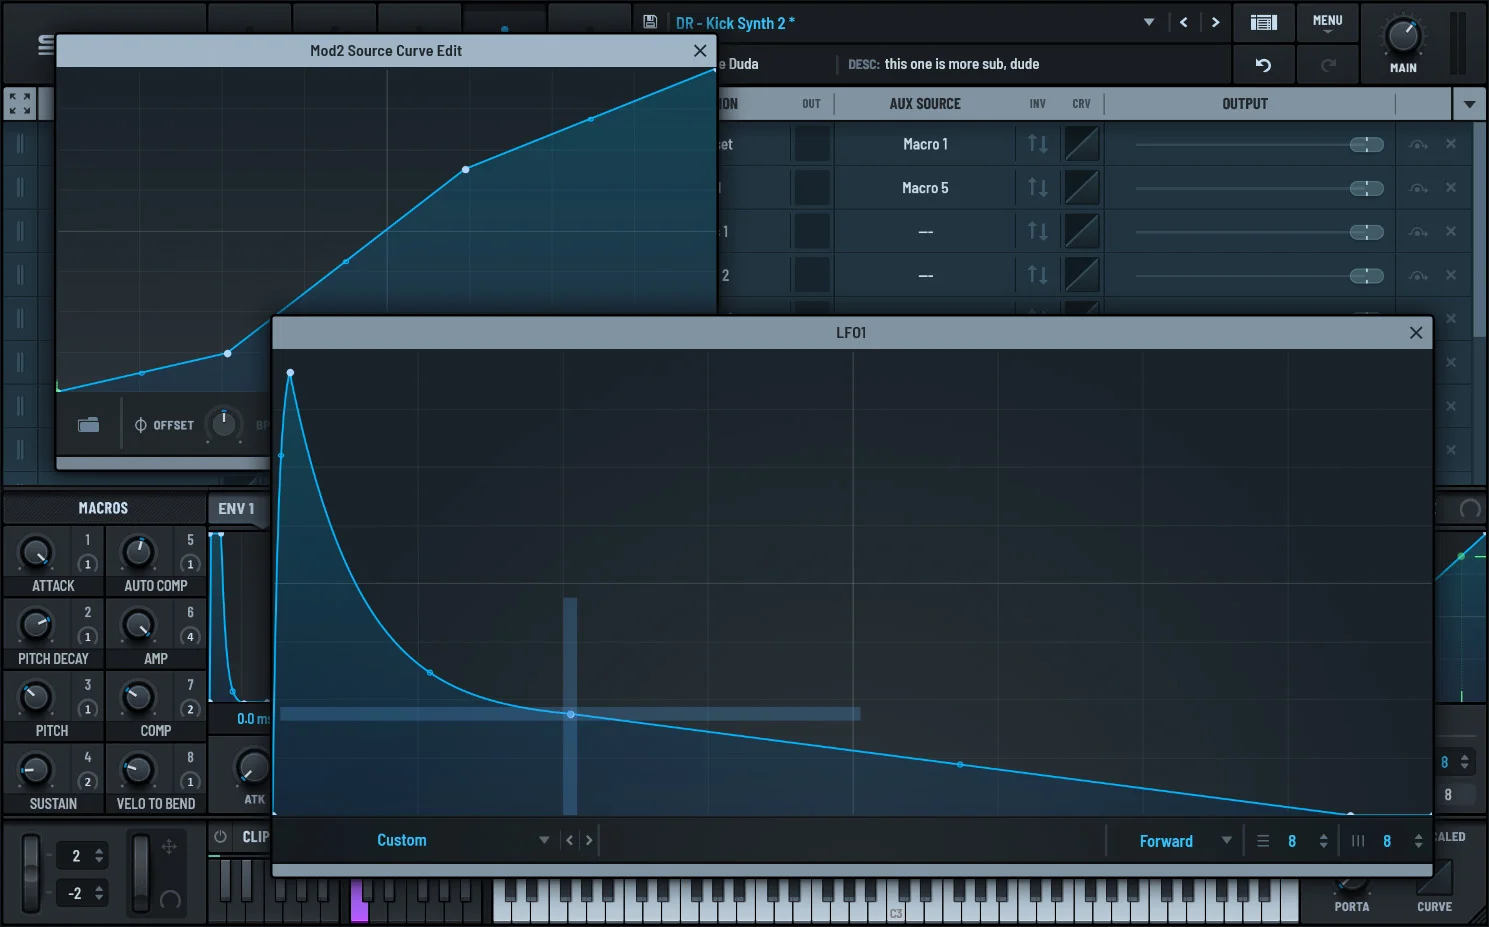Open folder icon in Mod2 Curve Edit

click(89, 425)
